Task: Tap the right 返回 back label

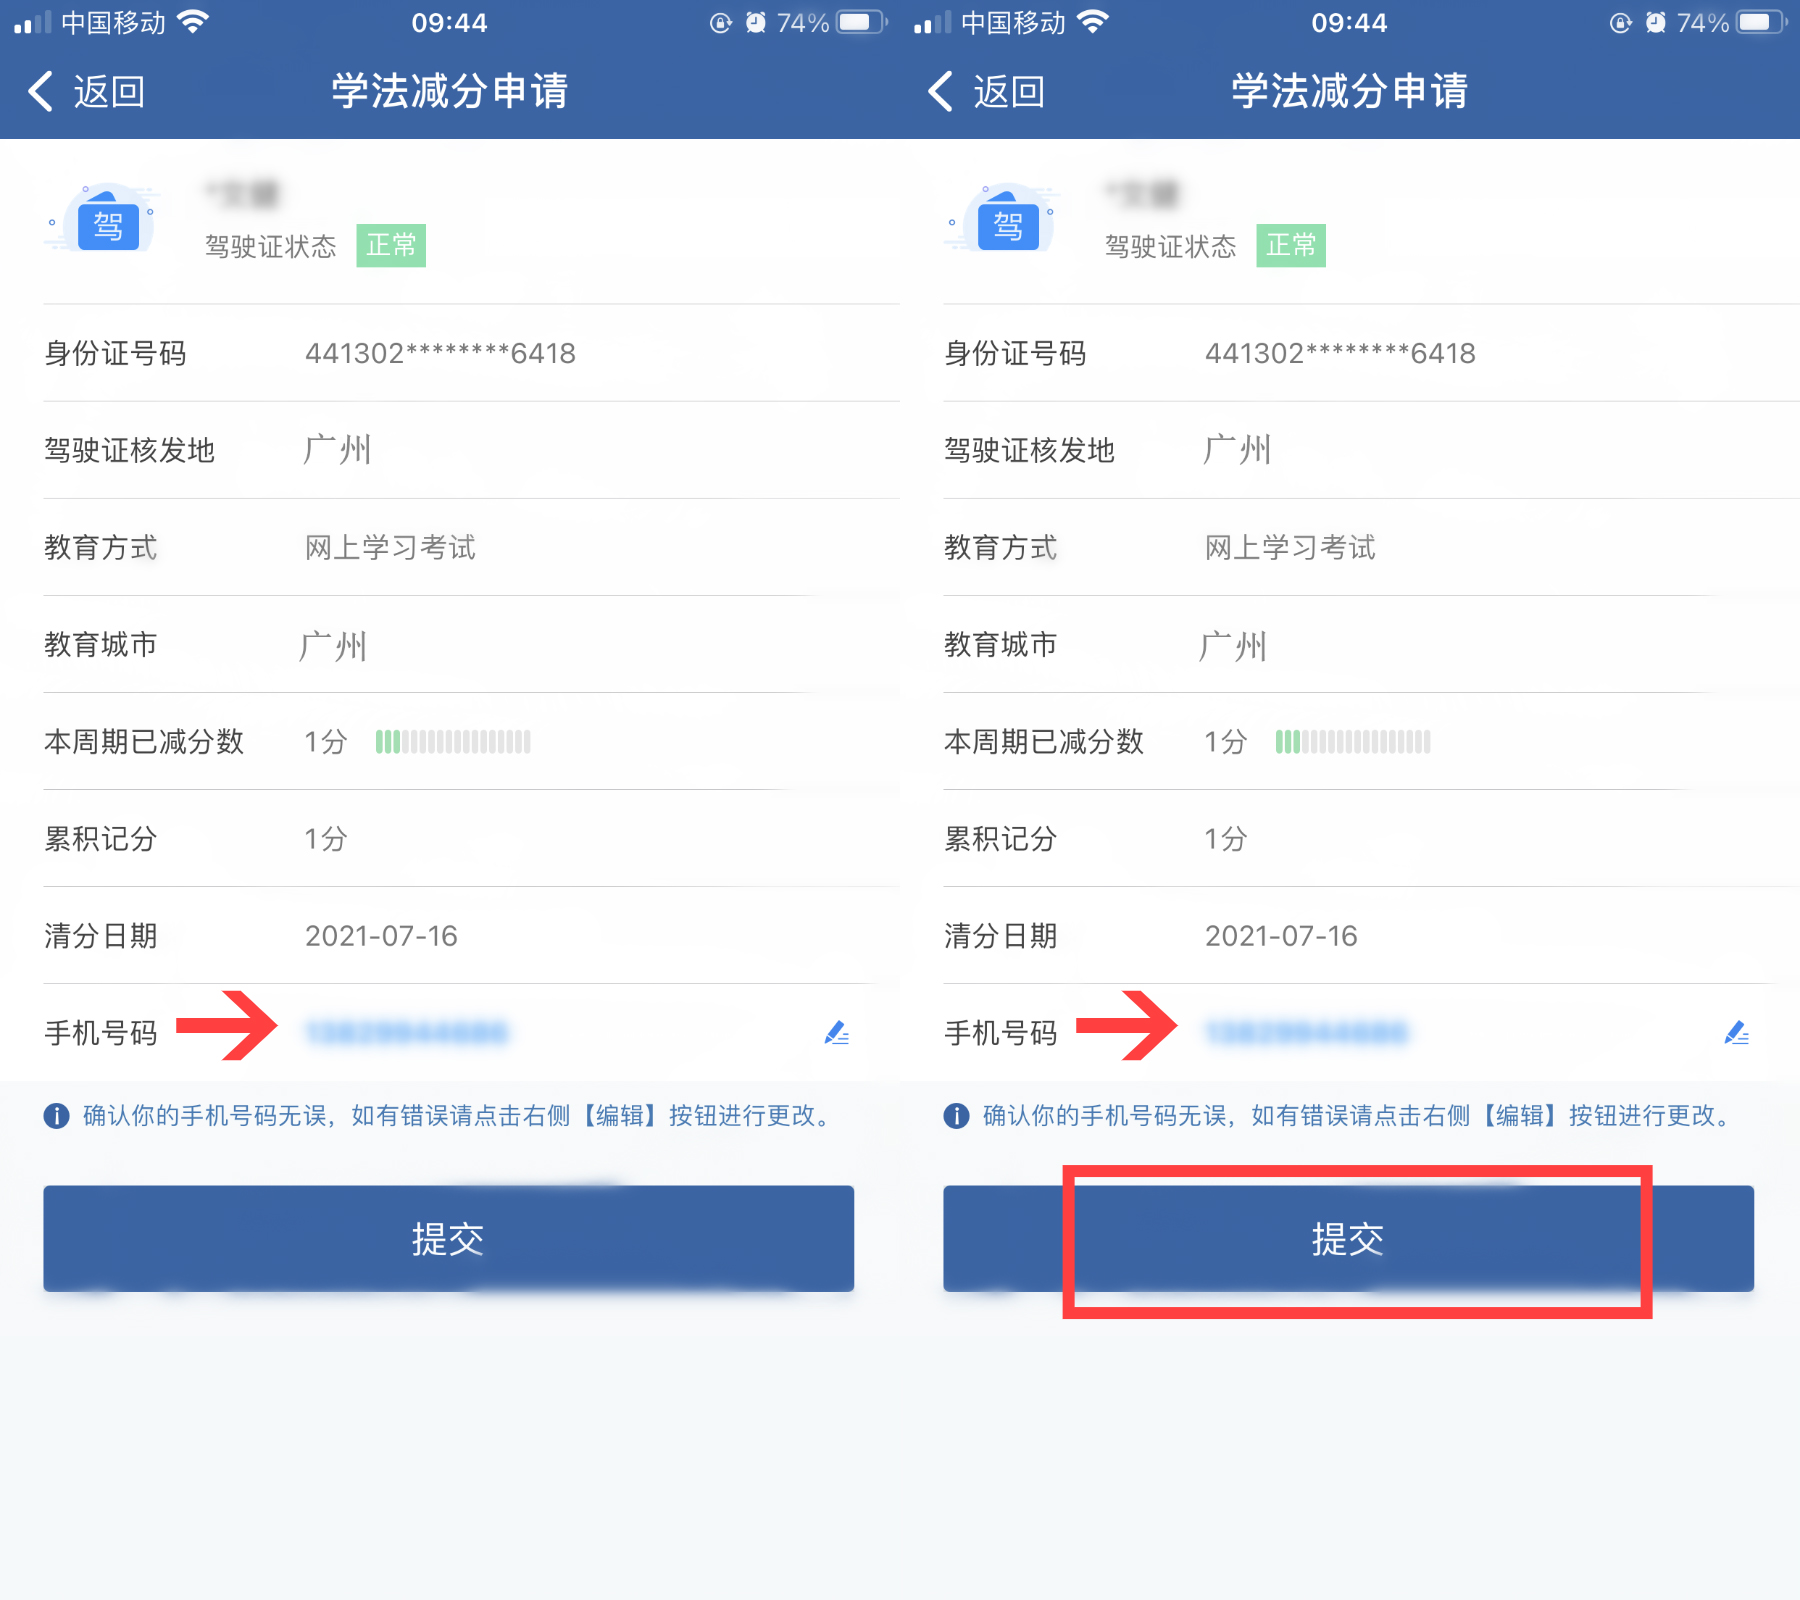Action: pos(1010,92)
